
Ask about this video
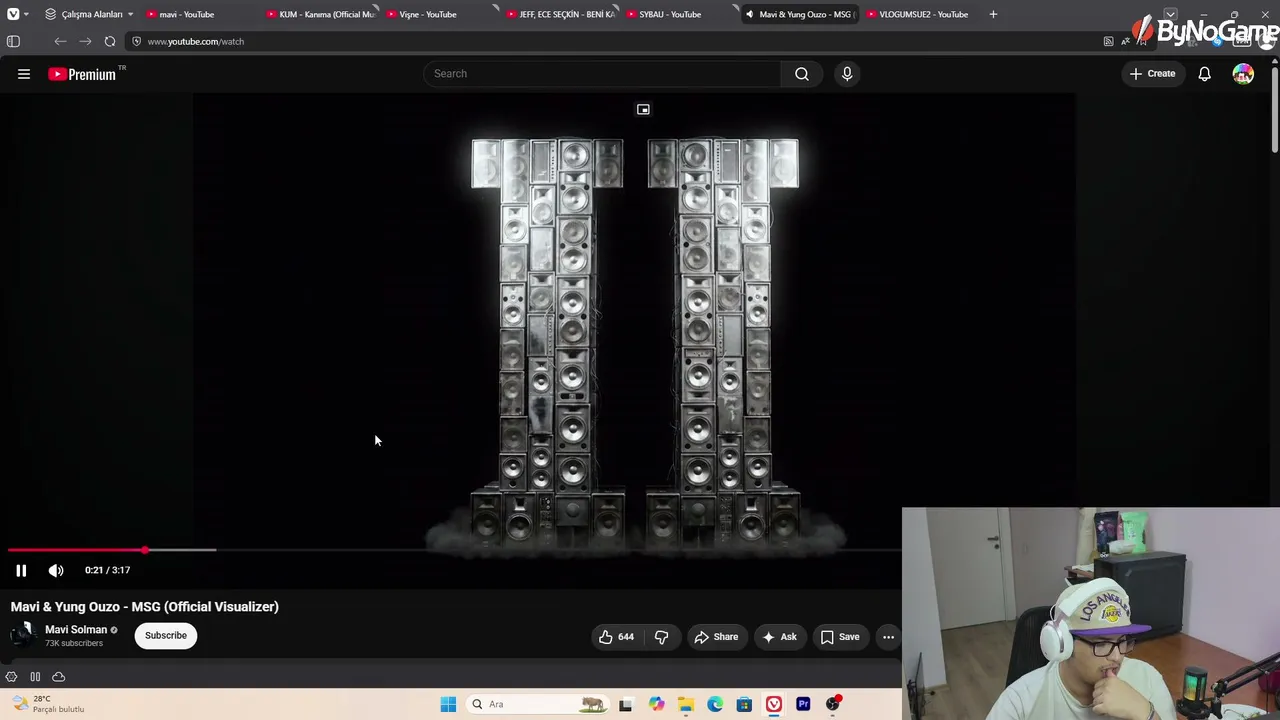pos(779,637)
